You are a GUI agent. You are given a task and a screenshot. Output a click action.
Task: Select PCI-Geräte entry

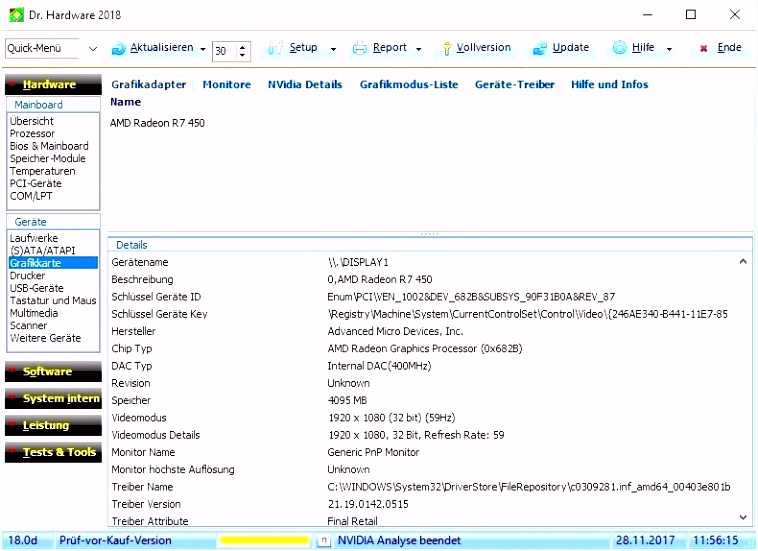pyautogui.click(x=36, y=184)
